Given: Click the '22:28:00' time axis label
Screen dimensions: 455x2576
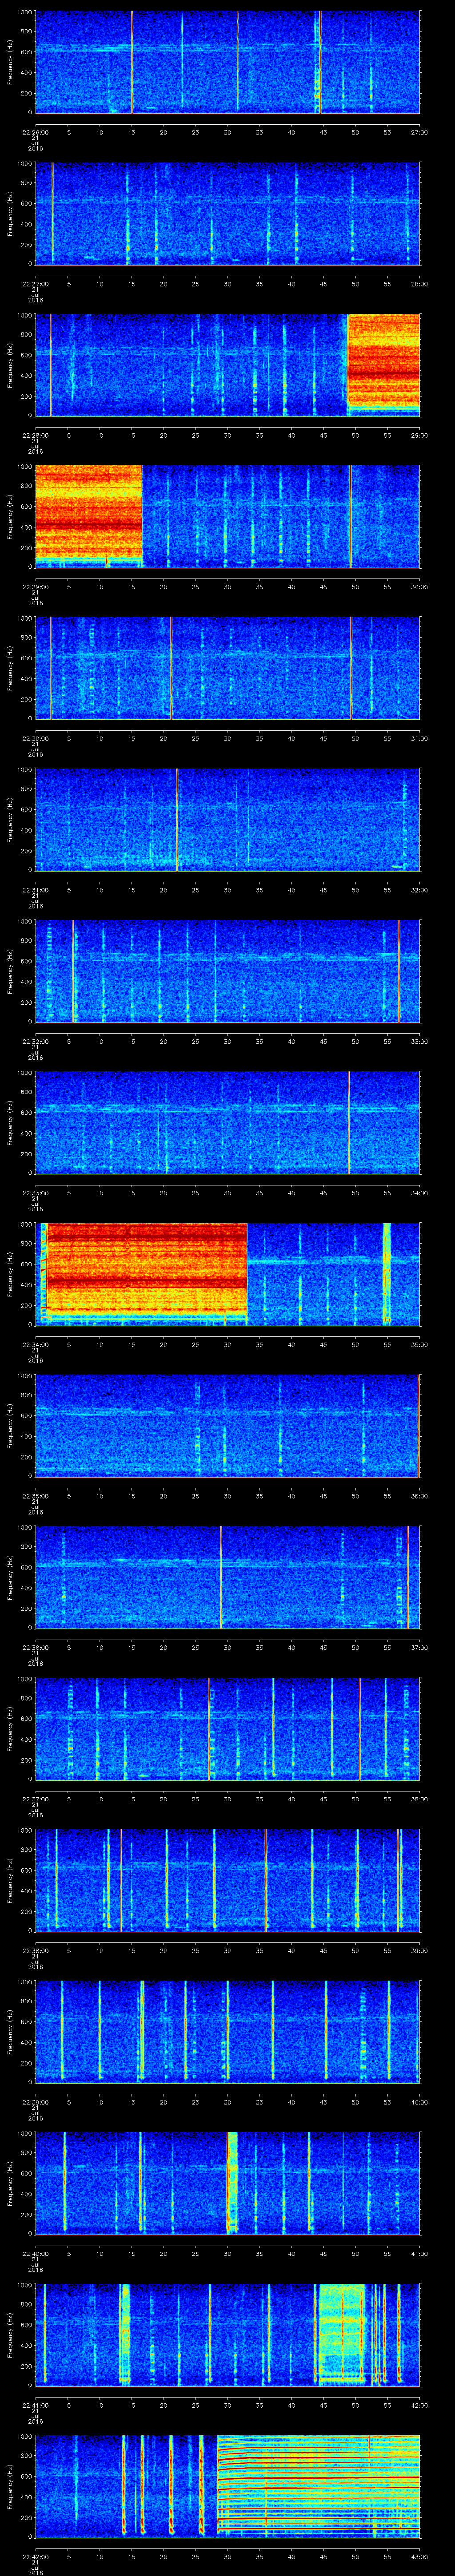Looking at the screenshot, I should click(35, 435).
